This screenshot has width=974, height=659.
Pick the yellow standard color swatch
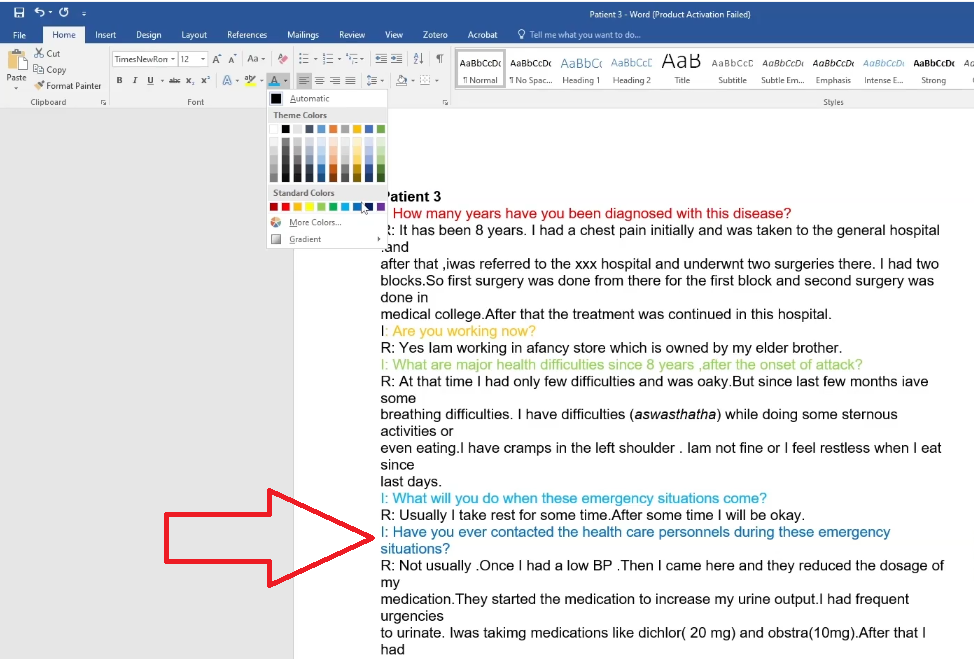309,207
